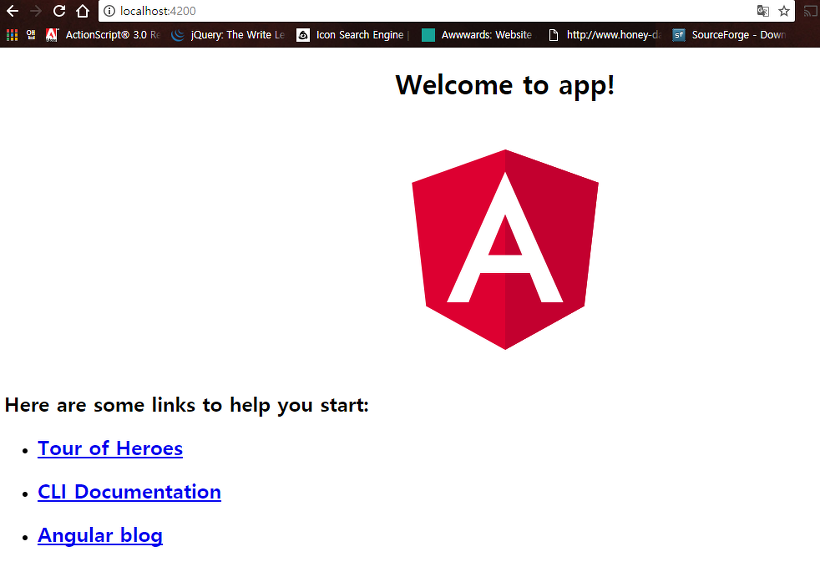Open the Awwwards: Website bookmark

pos(477,35)
